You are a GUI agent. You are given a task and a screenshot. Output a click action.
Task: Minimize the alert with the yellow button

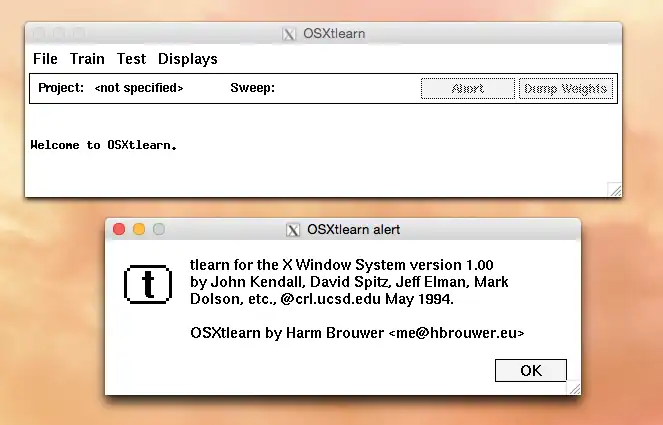coord(139,229)
